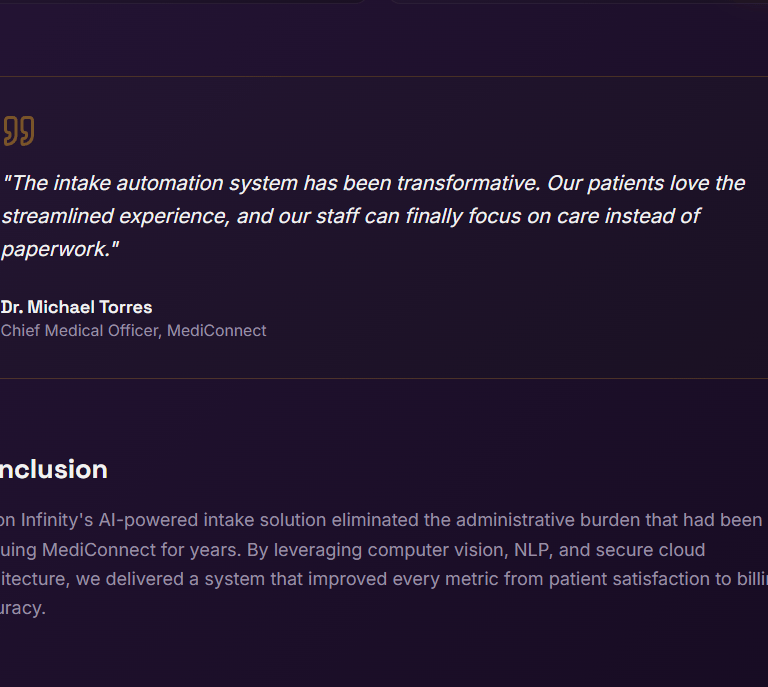Click the orange quotation mark icon

(18, 131)
